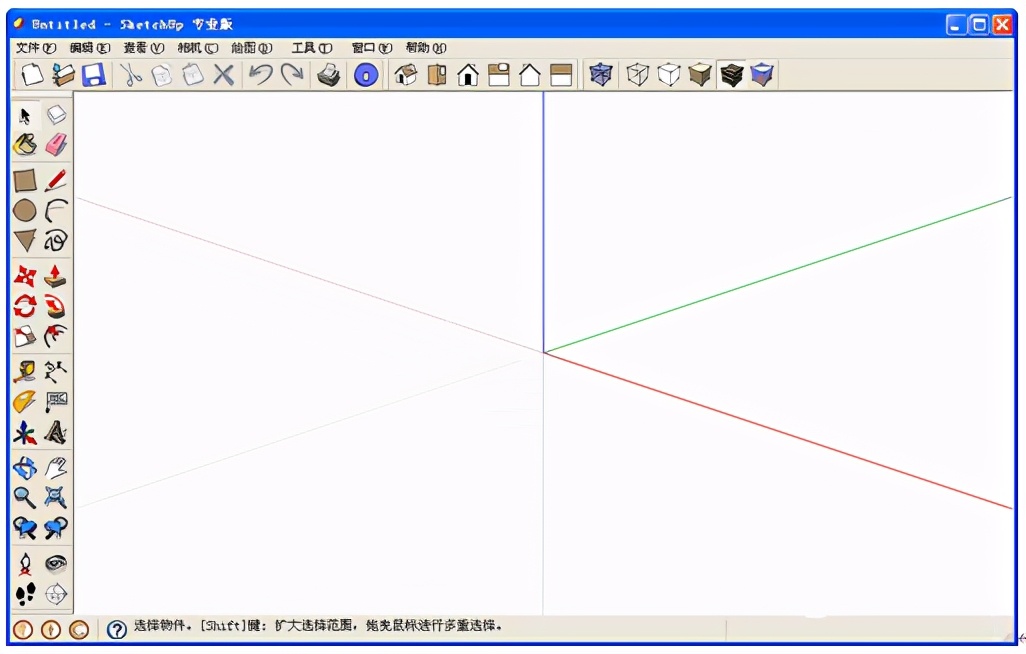Click the status bar question mark help icon
The height and width of the screenshot is (654, 1026).
pyautogui.click(x=116, y=630)
